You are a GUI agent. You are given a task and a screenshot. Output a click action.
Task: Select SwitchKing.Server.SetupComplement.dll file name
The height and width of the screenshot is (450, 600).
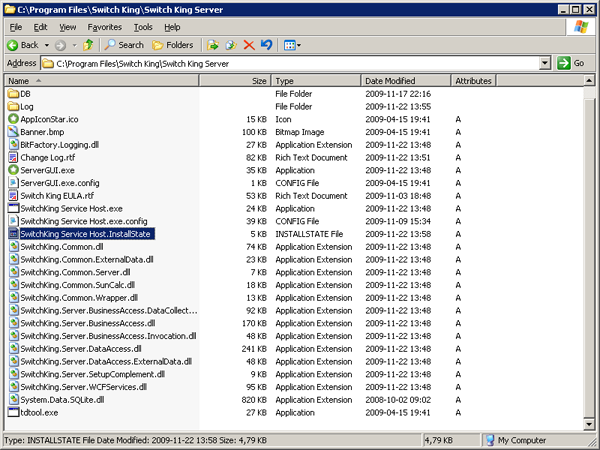point(93,374)
